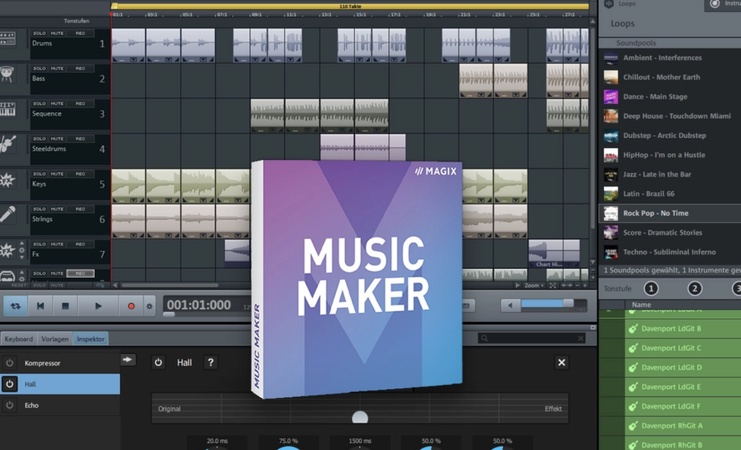Click the HipHop - I'm on a Hustle thumbnail

click(x=611, y=155)
